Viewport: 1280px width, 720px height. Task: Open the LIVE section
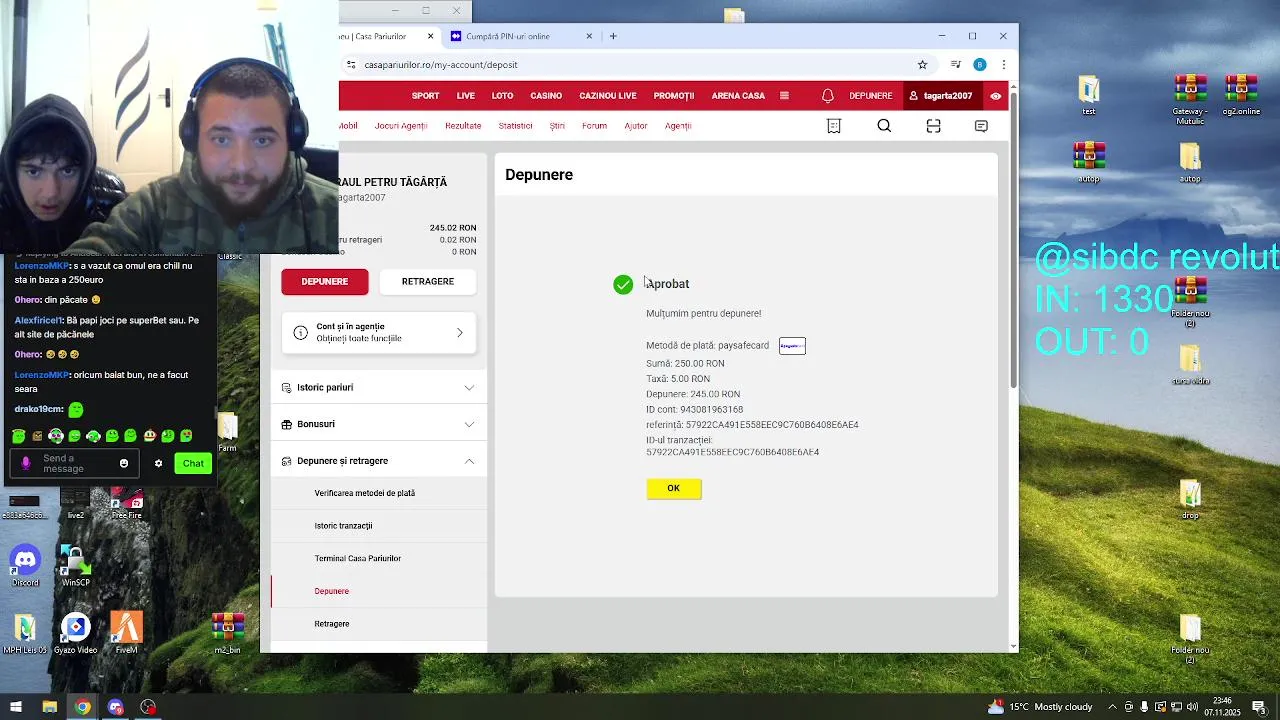pos(466,96)
